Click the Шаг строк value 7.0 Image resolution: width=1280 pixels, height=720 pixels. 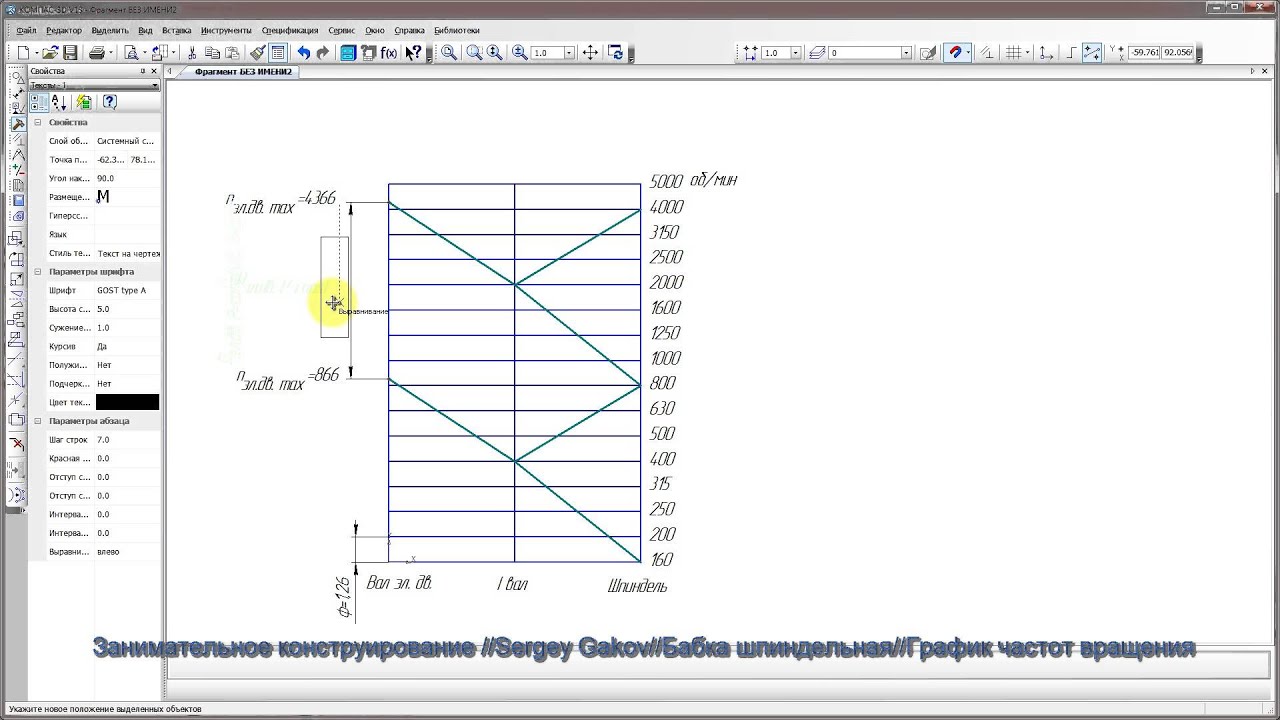tap(103, 440)
